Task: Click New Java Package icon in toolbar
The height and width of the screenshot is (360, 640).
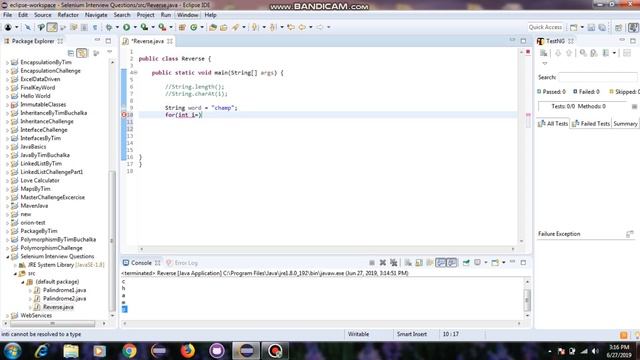Action: [182, 27]
